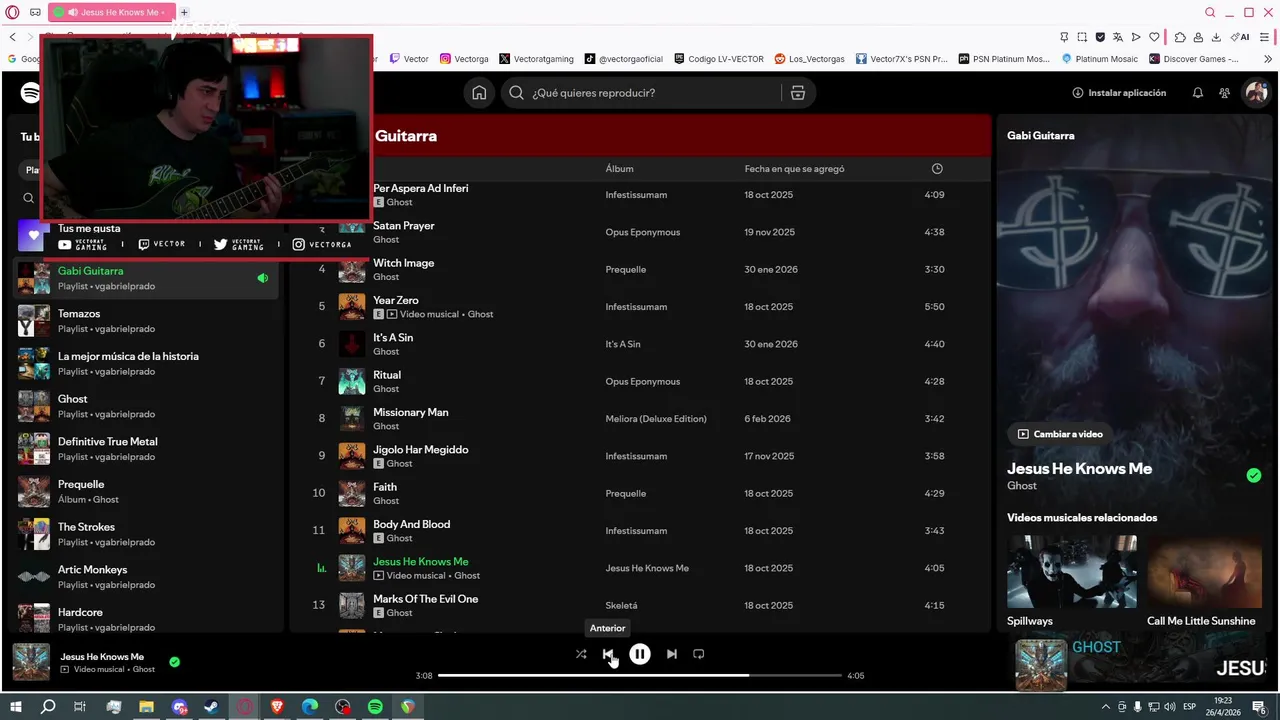Open Opera browser main menu logo
The image size is (1280, 720).
[12, 12]
